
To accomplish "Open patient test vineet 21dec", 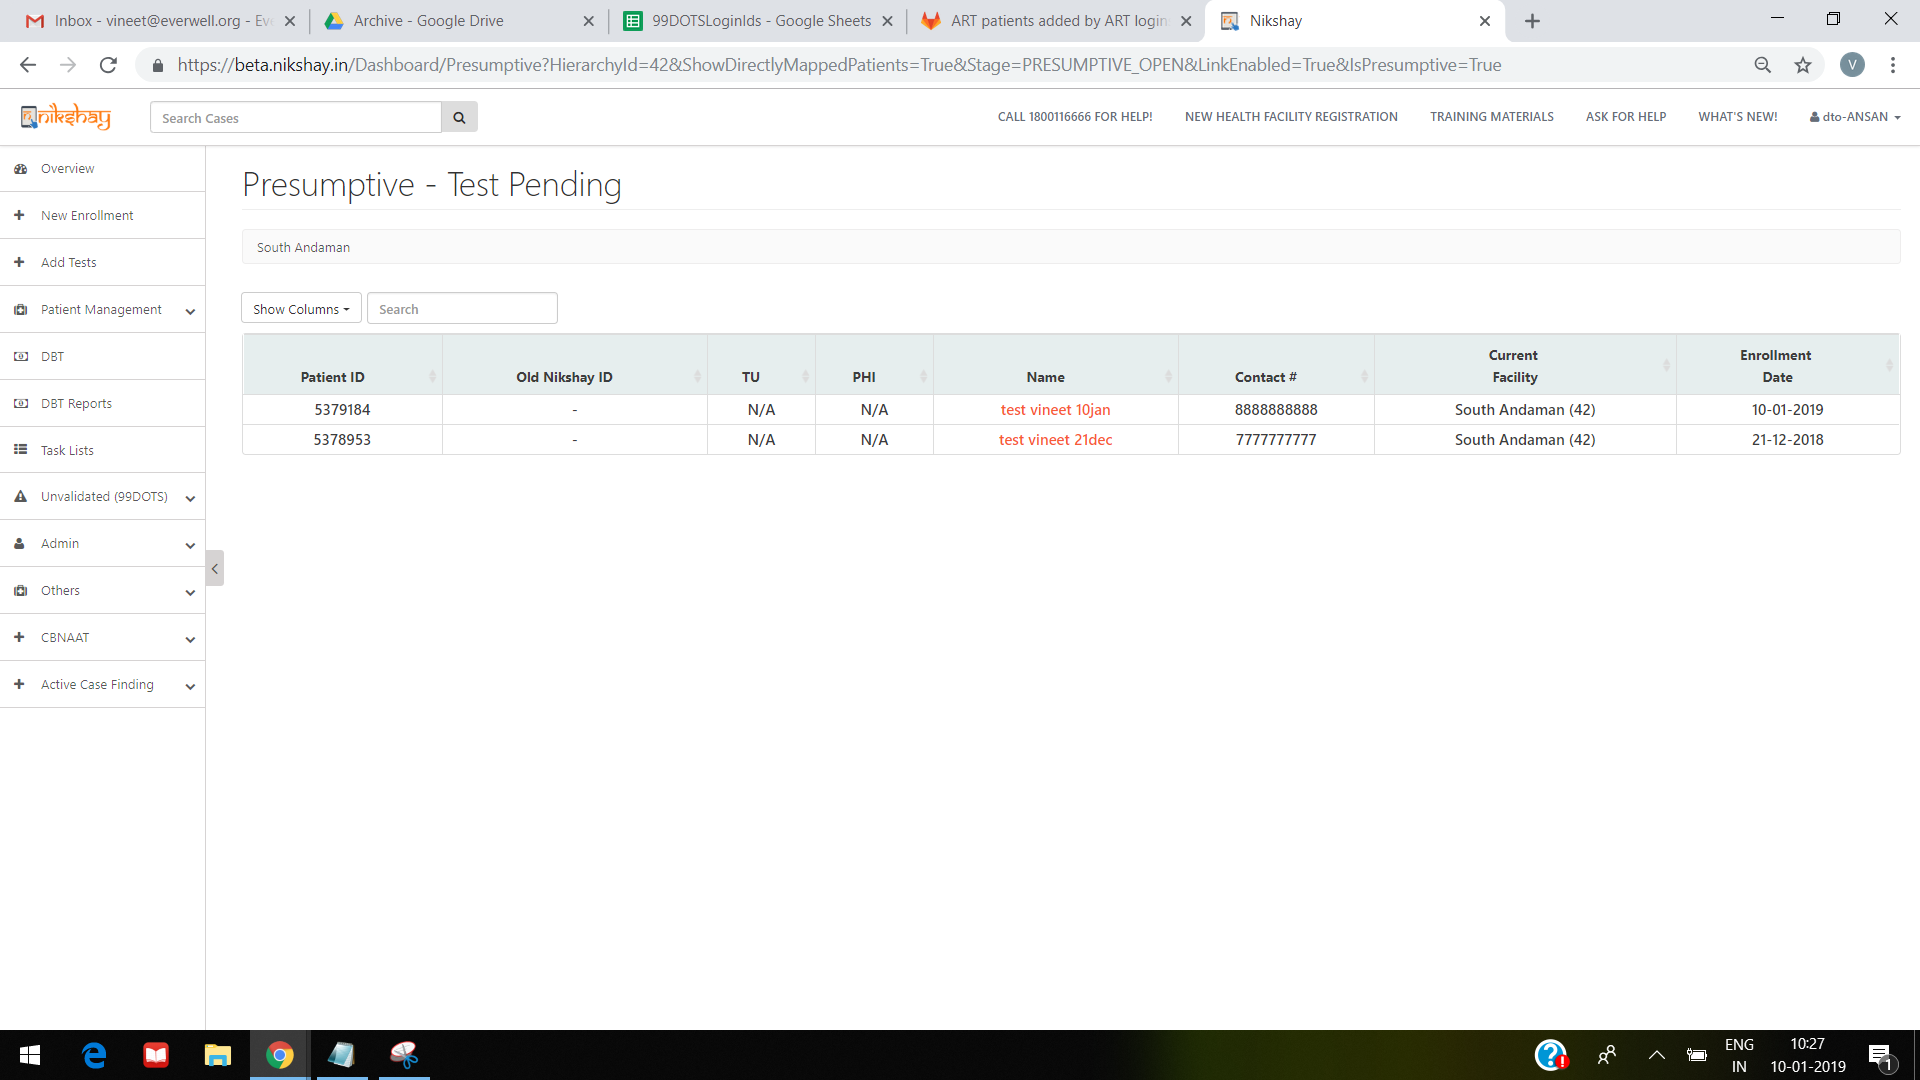I will point(1055,440).
